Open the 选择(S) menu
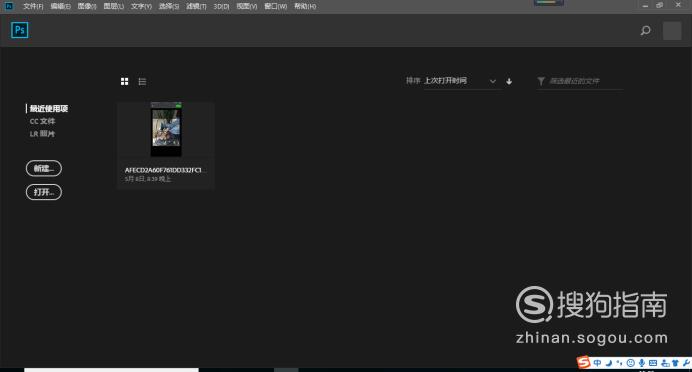Image resolution: width=692 pixels, height=372 pixels. coord(169,6)
